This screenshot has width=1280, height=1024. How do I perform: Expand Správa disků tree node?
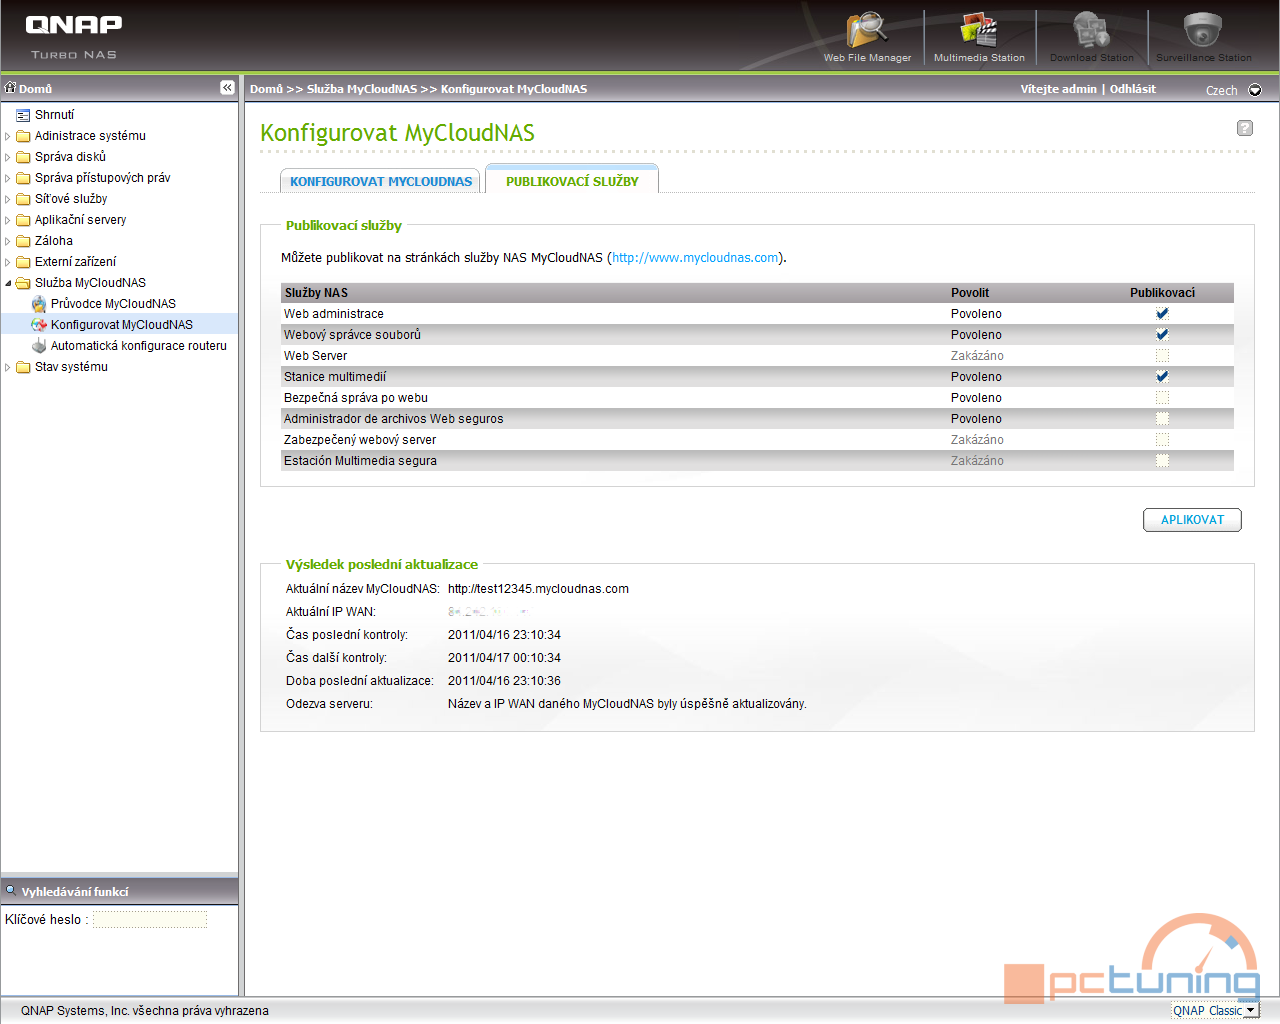8,157
